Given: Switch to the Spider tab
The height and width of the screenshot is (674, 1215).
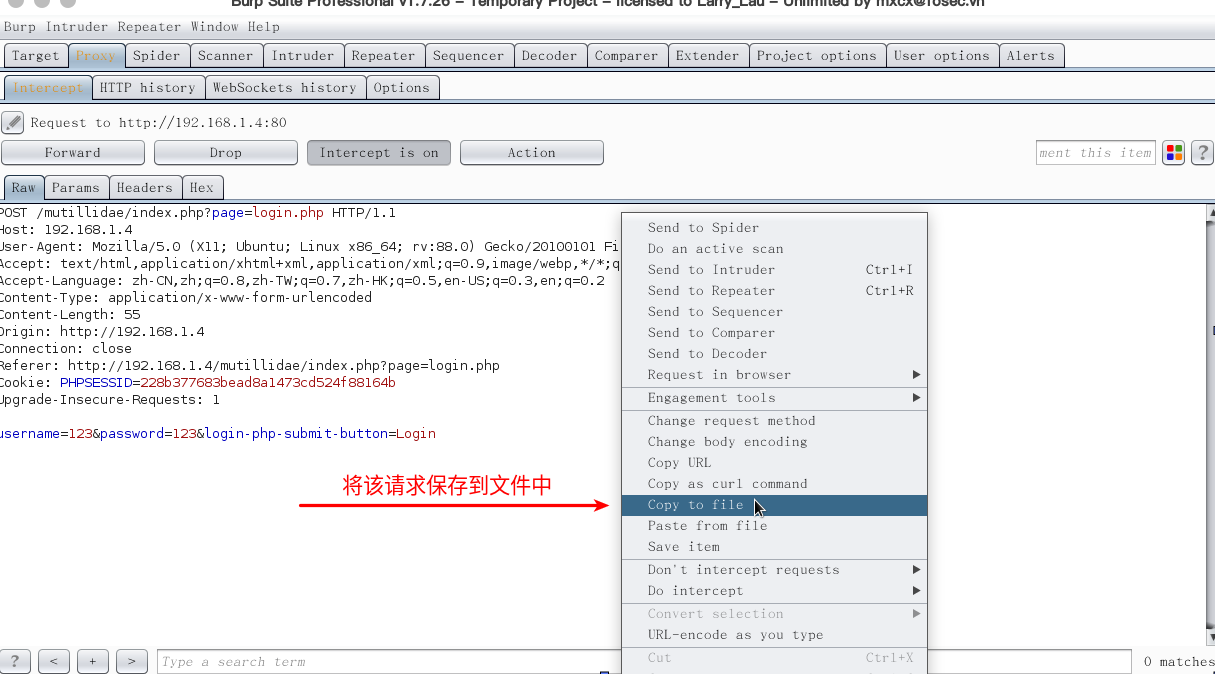Looking at the screenshot, I should click(x=157, y=56).
